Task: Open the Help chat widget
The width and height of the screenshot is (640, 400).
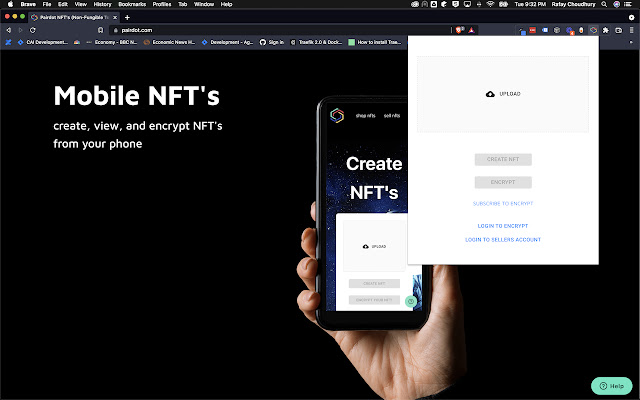Action: 611,386
